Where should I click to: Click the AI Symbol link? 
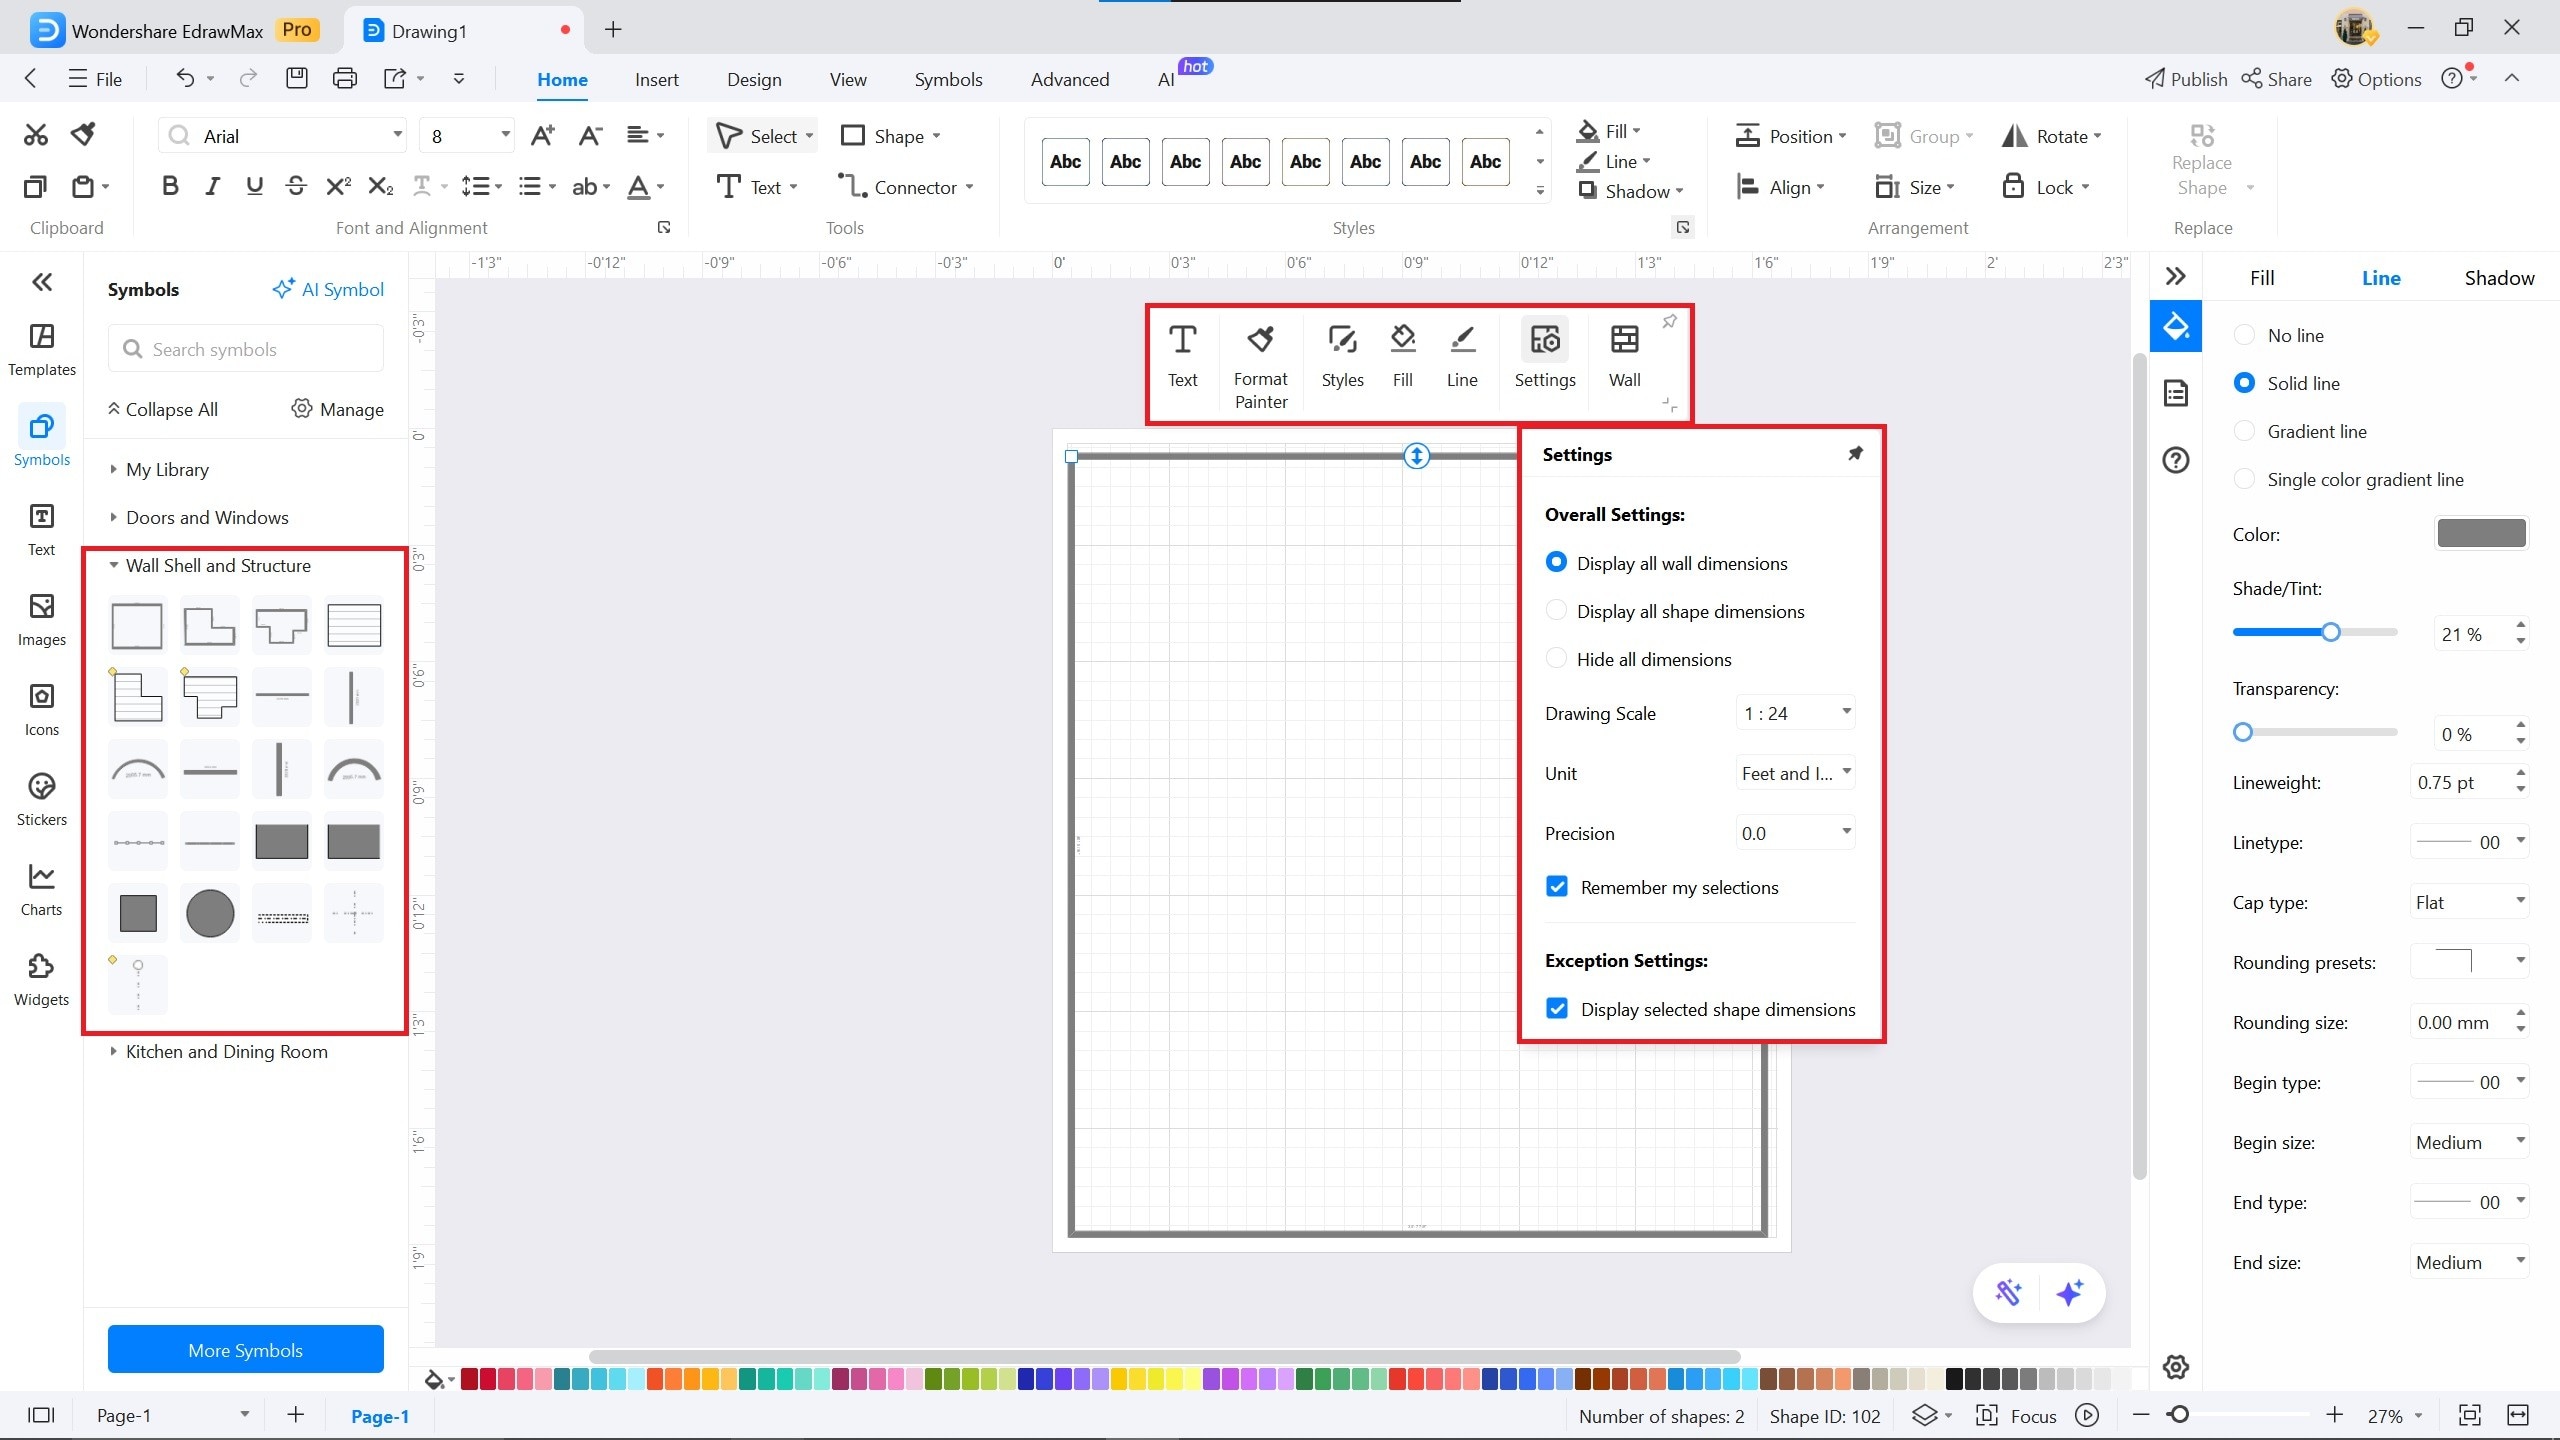328,290
